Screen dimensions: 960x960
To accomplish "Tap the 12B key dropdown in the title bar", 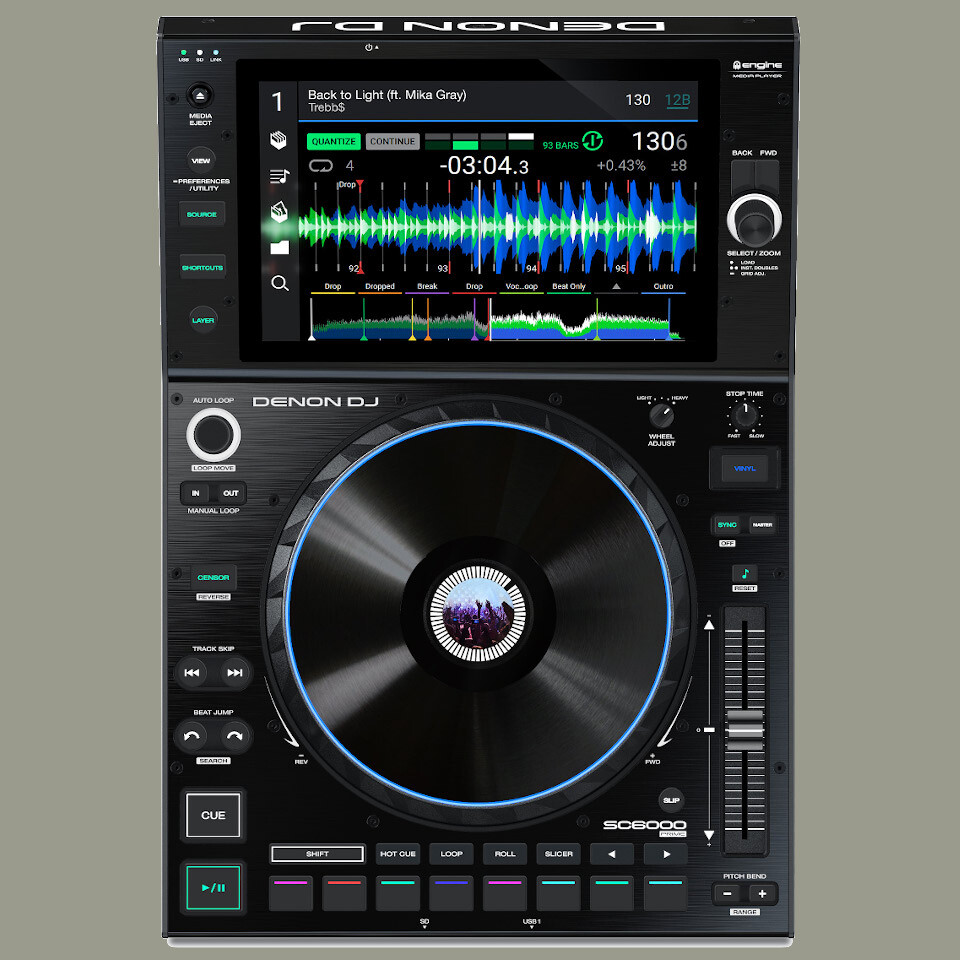I will [x=678, y=100].
